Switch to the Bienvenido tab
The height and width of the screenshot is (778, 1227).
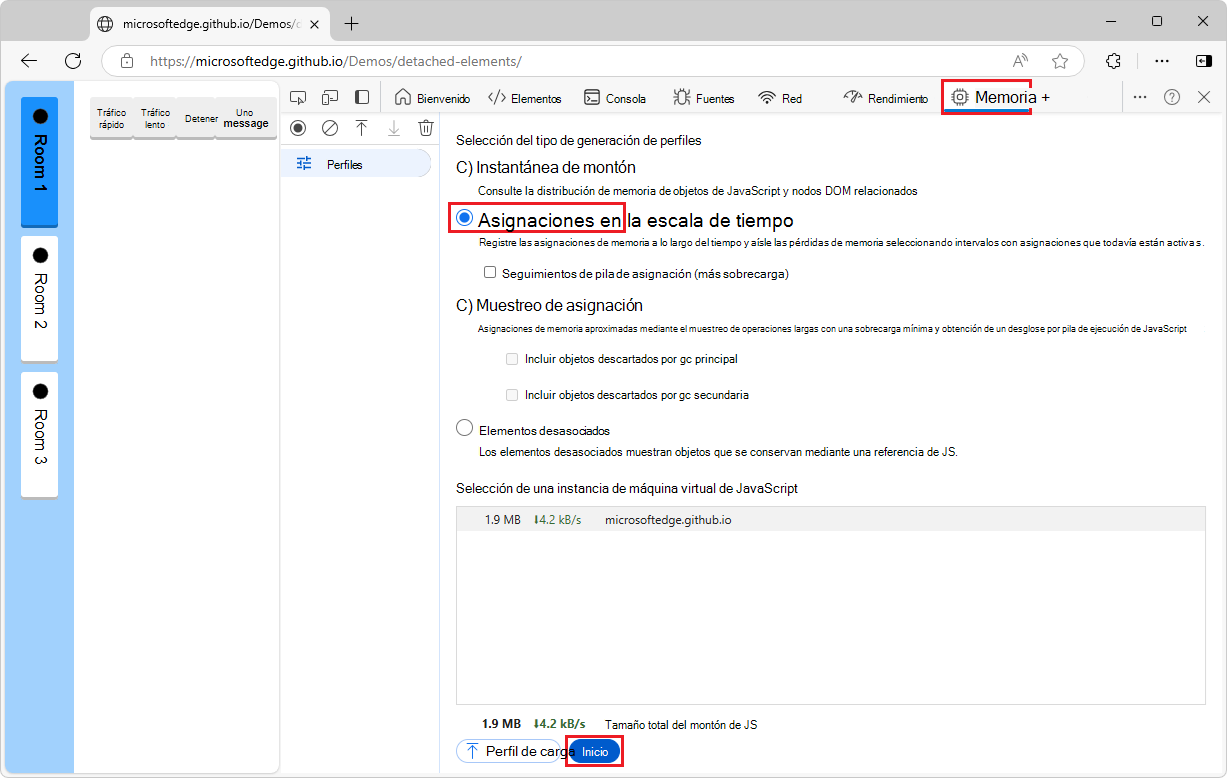pos(432,98)
